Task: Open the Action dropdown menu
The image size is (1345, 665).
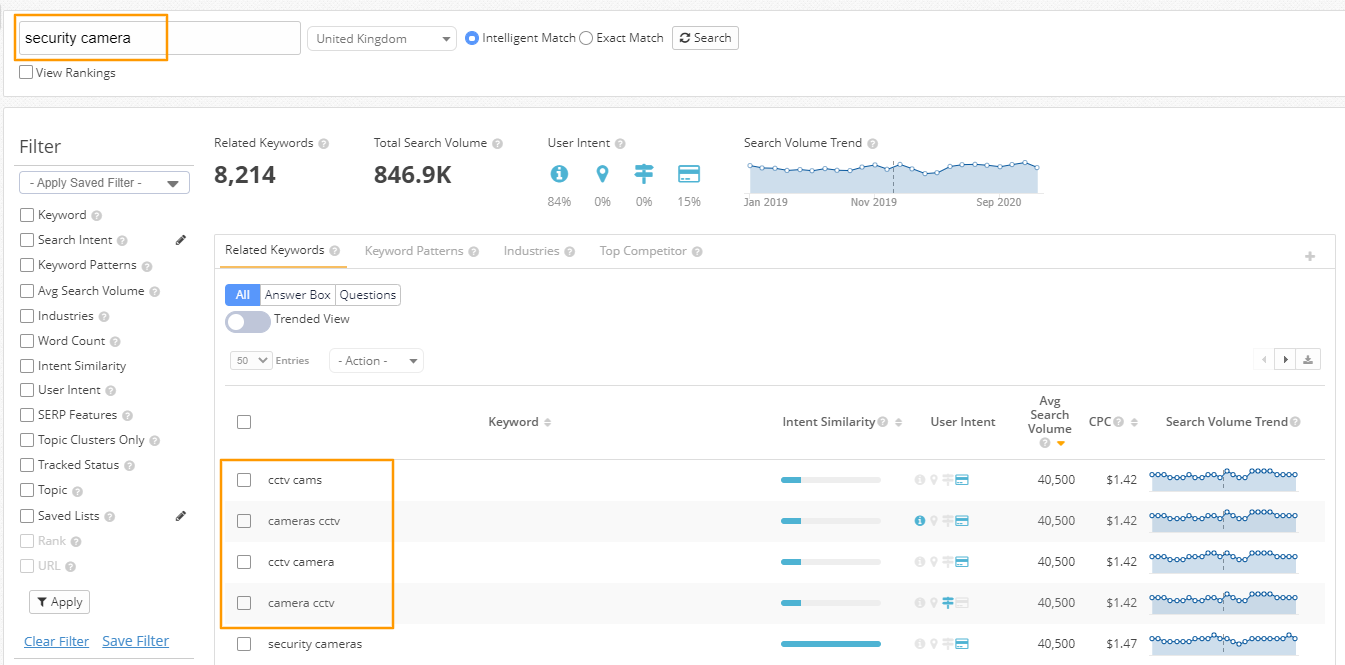Action: tap(376, 361)
